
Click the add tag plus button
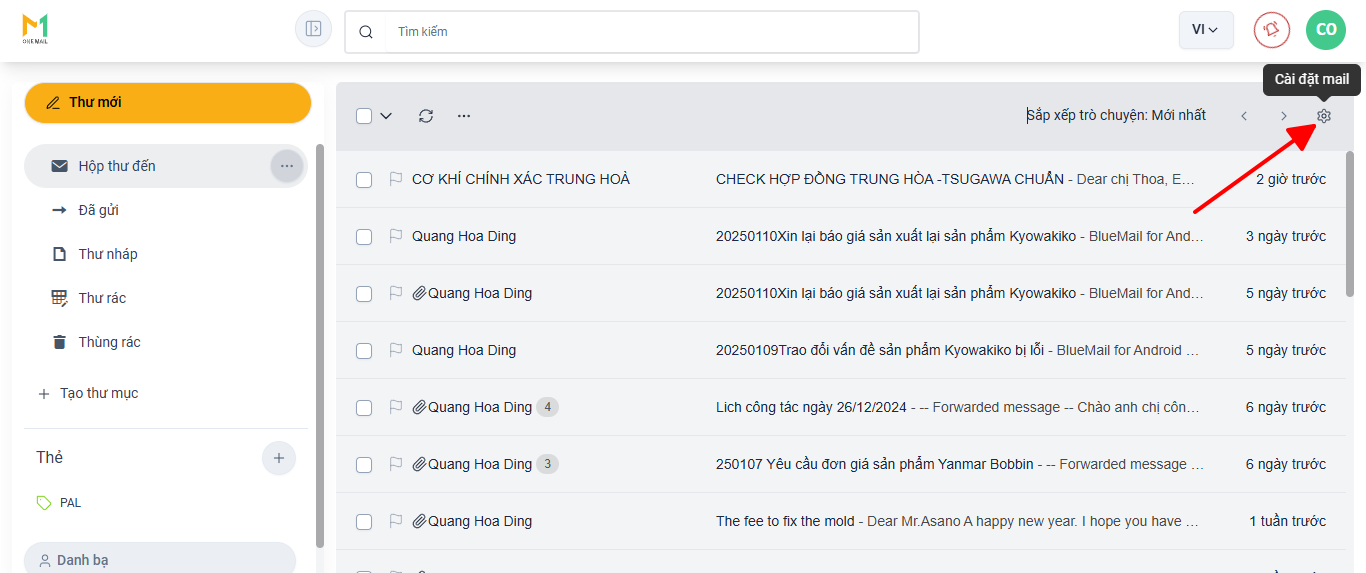279,458
